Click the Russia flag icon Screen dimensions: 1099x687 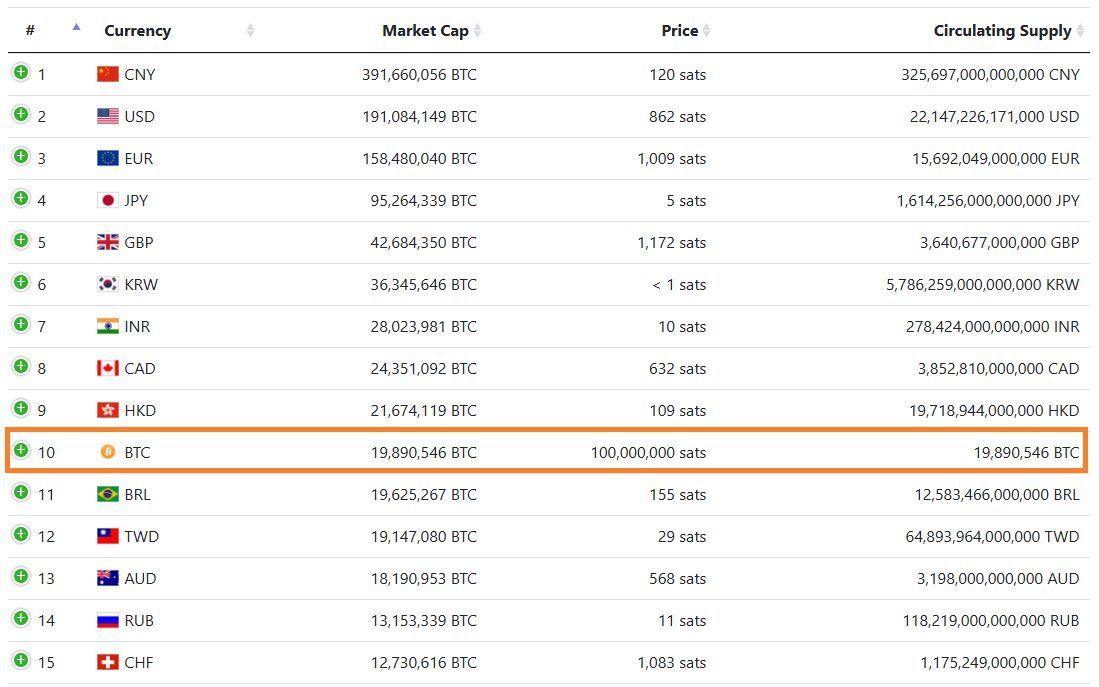107,620
